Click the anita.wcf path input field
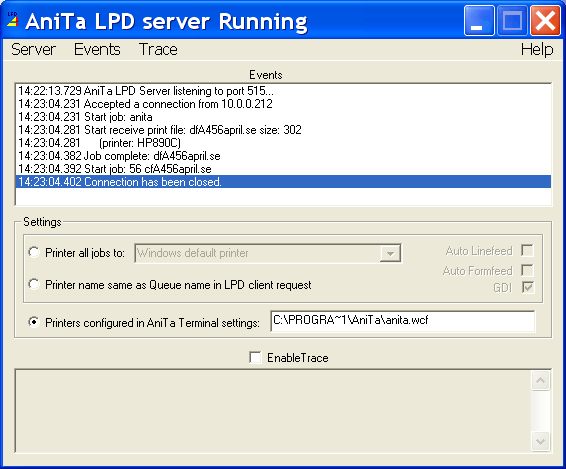This screenshot has width=566, height=469. coord(402,321)
